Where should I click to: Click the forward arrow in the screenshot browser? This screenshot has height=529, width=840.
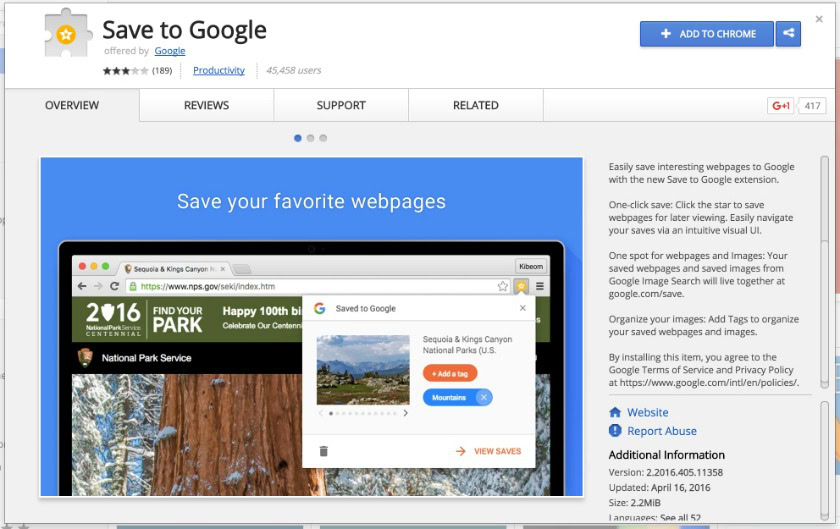(x=98, y=286)
